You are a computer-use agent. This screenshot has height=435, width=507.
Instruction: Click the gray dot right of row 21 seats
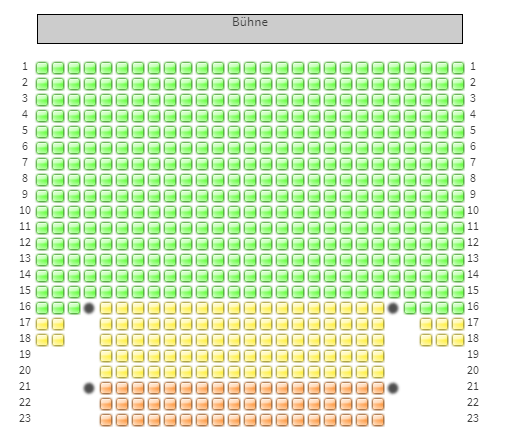393,388
